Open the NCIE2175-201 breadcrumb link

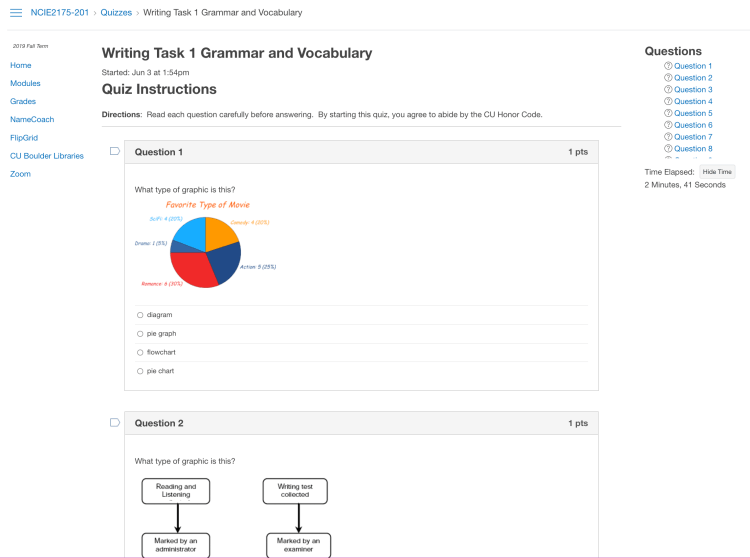pos(60,13)
